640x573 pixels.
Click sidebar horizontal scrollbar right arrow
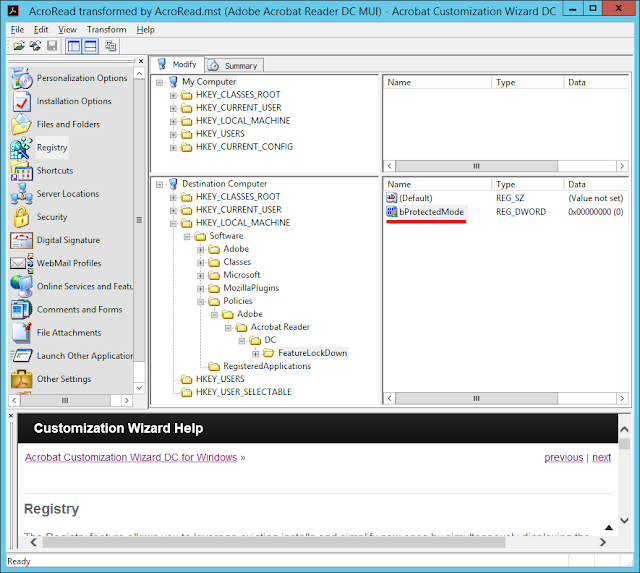(127, 401)
